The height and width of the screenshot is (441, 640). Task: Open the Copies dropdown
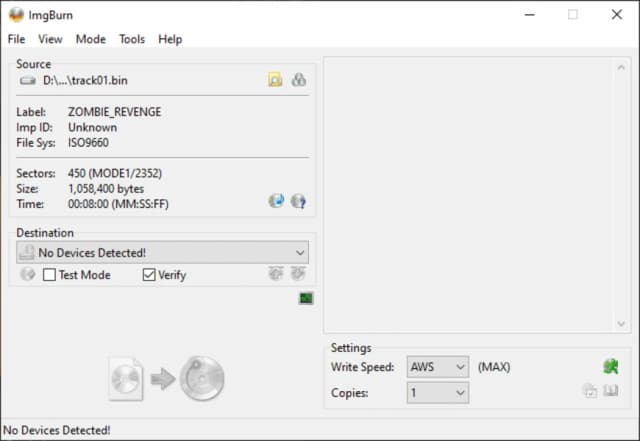(438, 393)
